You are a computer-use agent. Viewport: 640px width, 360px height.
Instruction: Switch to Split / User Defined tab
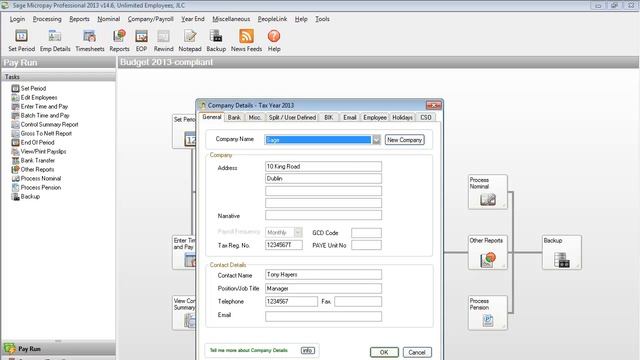pos(292,117)
